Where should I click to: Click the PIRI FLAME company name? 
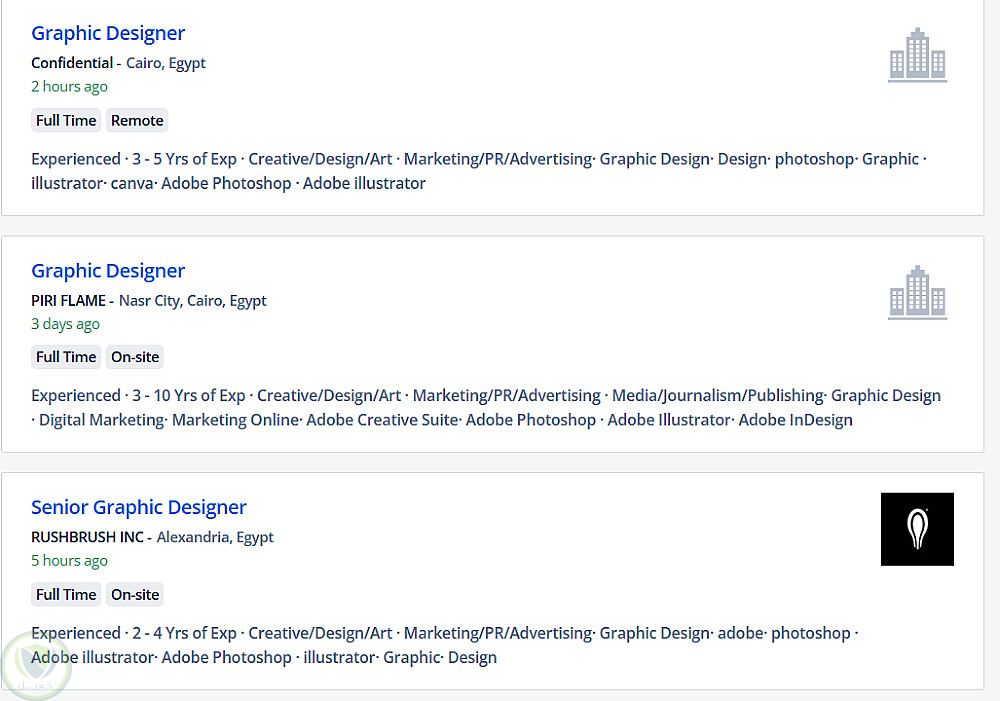(69, 300)
